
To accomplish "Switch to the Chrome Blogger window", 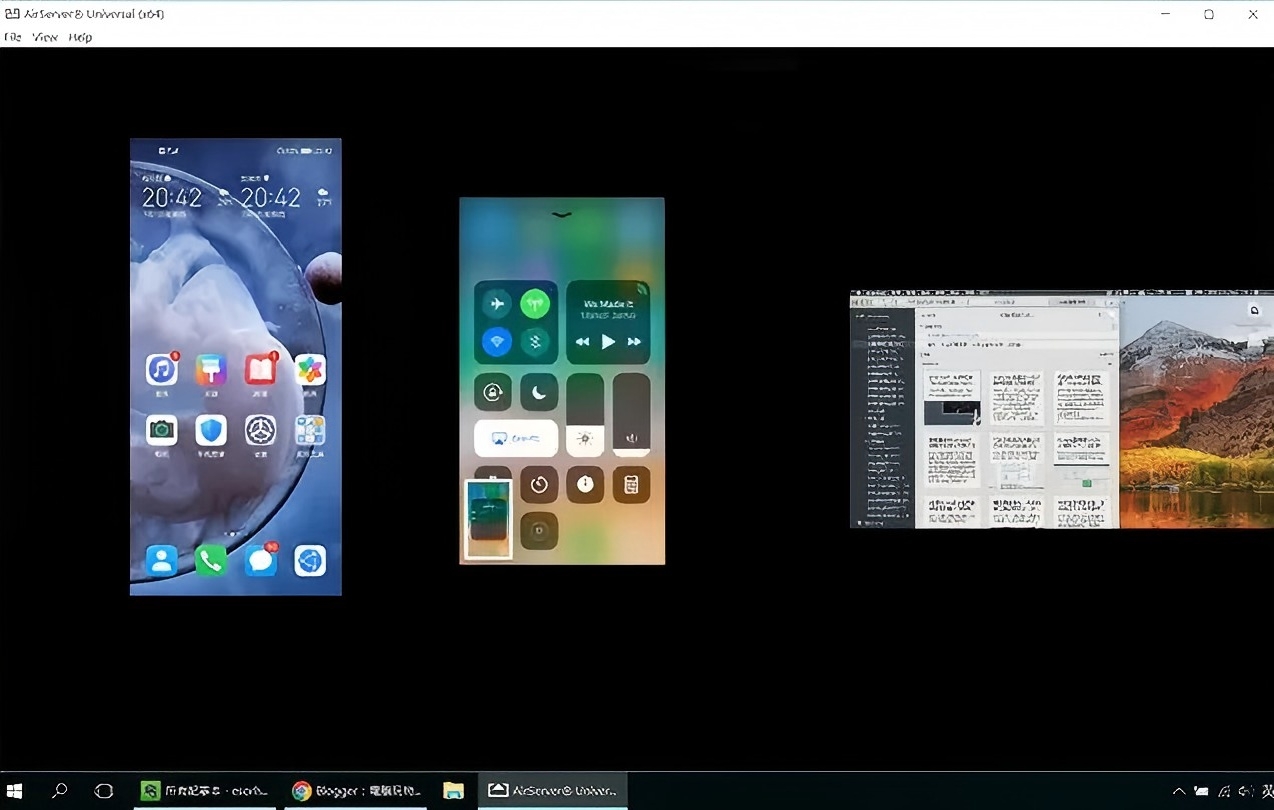I will 356,790.
